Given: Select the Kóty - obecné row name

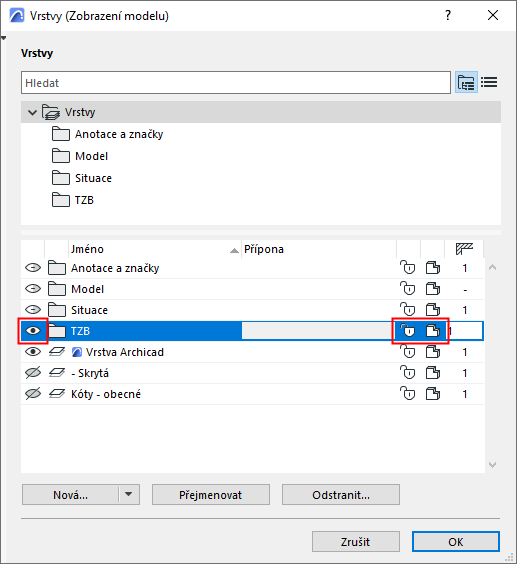Looking at the screenshot, I should pos(106,394).
